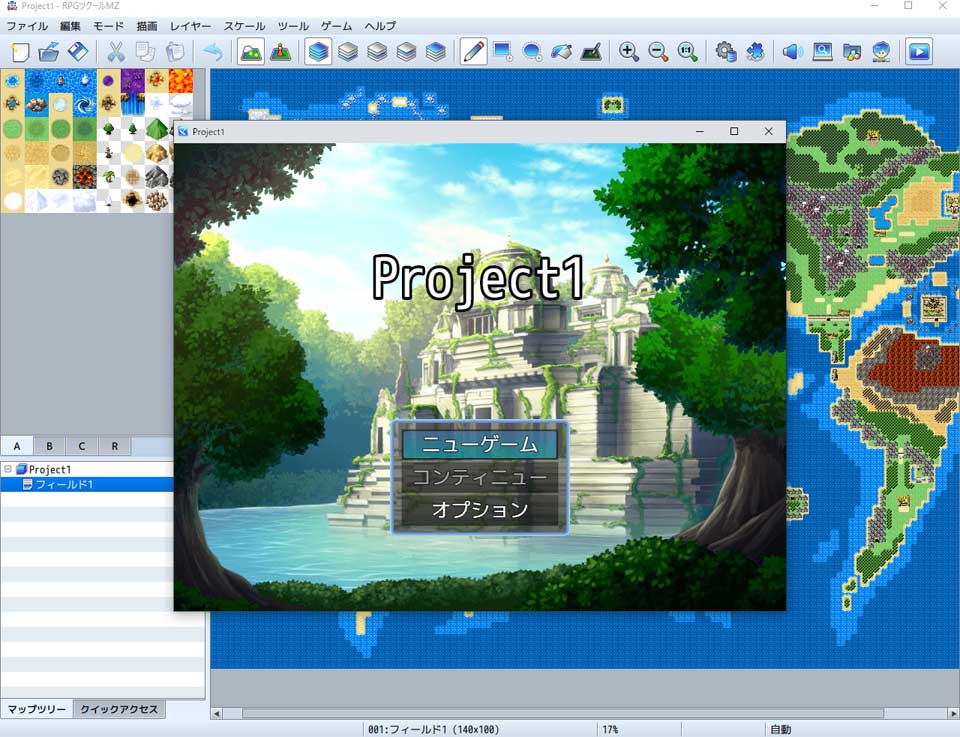
Task: Click the Undo arrow icon
Action: pos(212,51)
